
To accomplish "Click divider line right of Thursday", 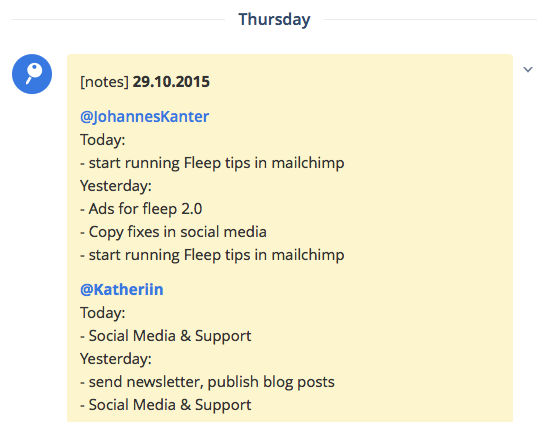I will (x=430, y=20).
